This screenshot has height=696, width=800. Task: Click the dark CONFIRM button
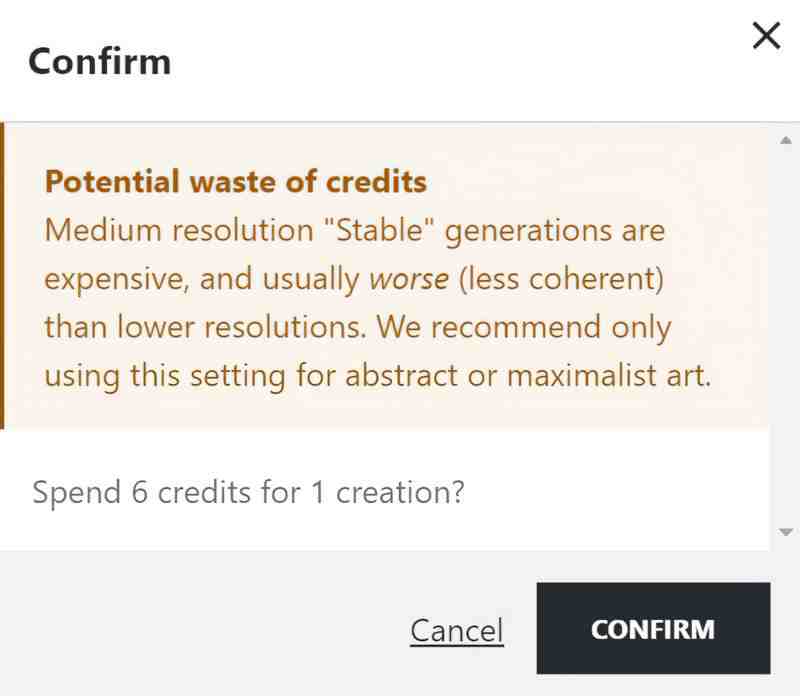point(653,628)
